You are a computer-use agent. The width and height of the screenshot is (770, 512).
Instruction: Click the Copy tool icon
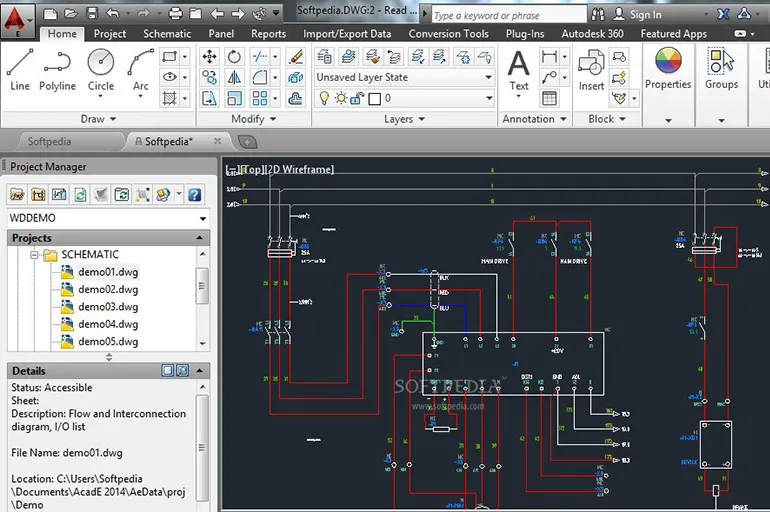click(x=210, y=77)
